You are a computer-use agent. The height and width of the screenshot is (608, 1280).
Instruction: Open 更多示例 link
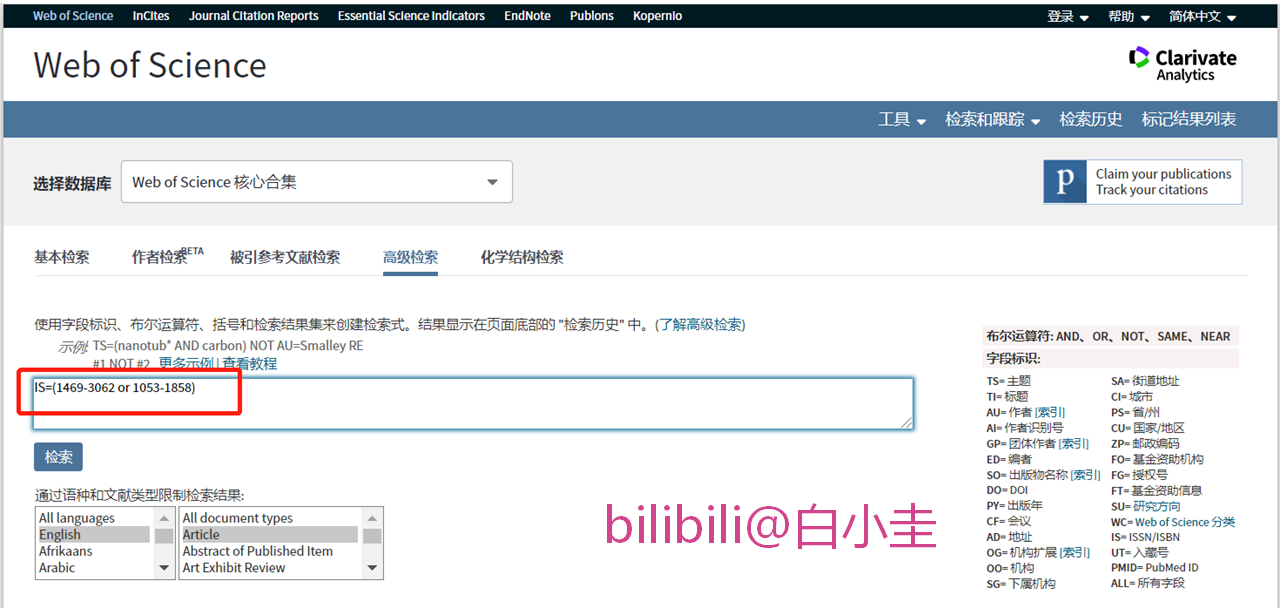(186, 364)
